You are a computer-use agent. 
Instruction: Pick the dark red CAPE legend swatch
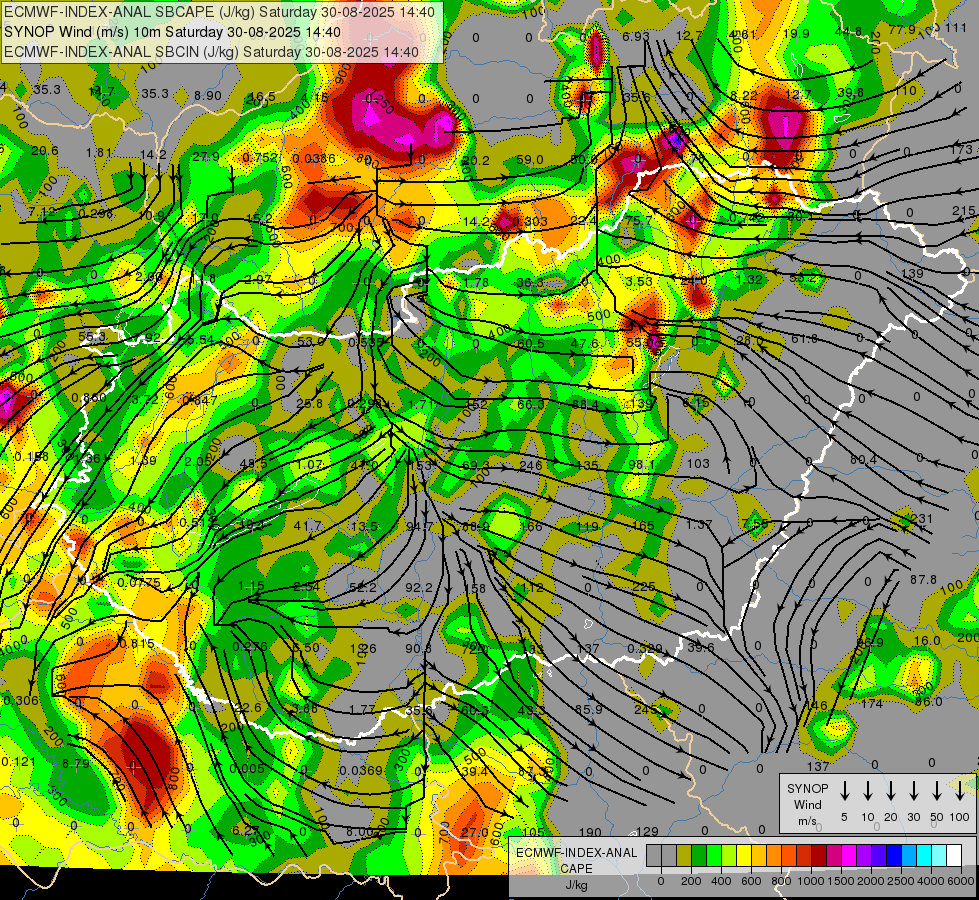pyautogui.click(x=819, y=855)
